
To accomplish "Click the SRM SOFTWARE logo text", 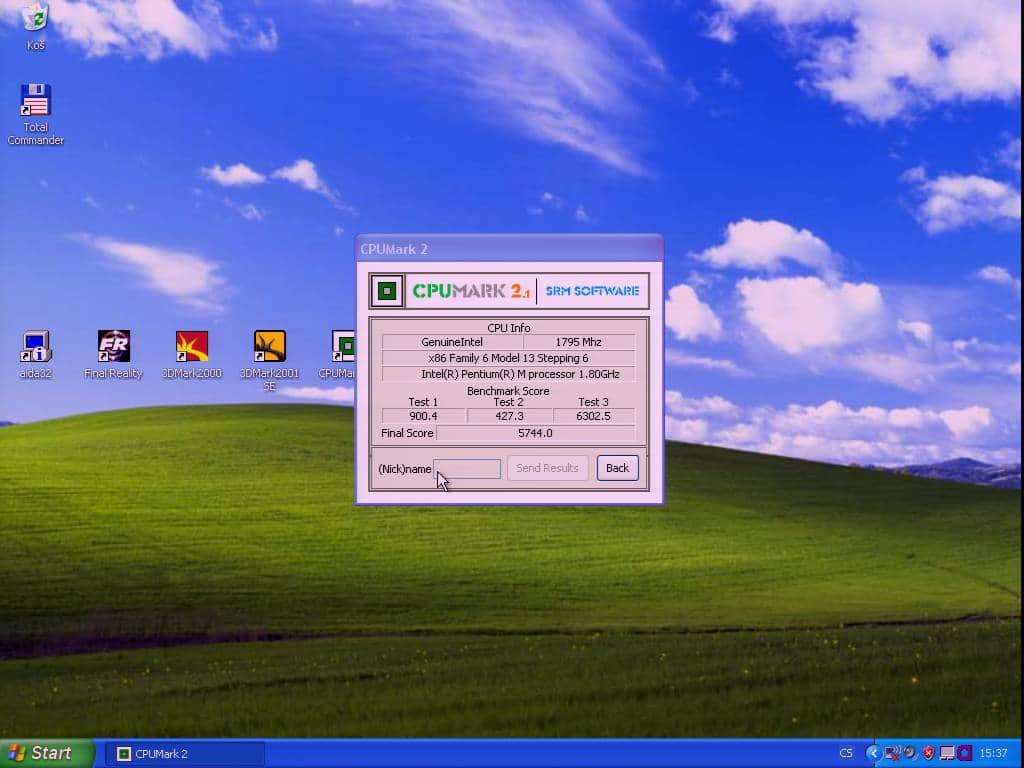I will click(592, 291).
